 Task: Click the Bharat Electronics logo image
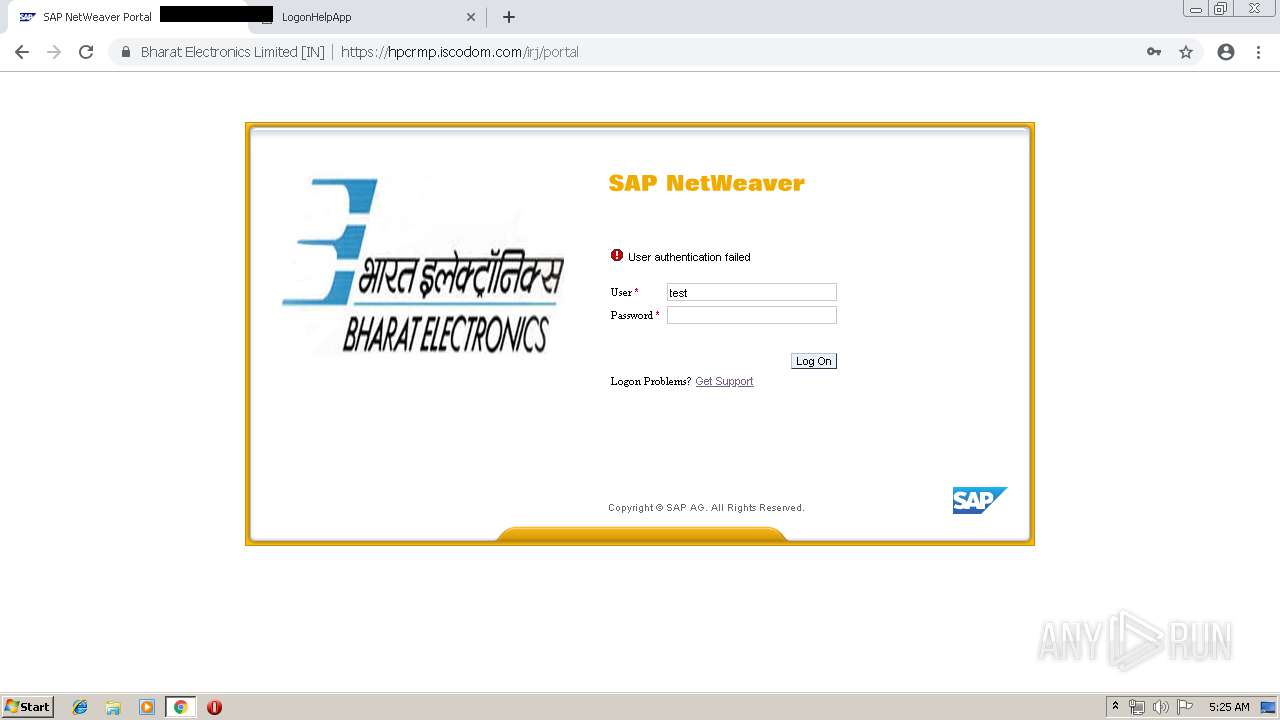tap(423, 265)
